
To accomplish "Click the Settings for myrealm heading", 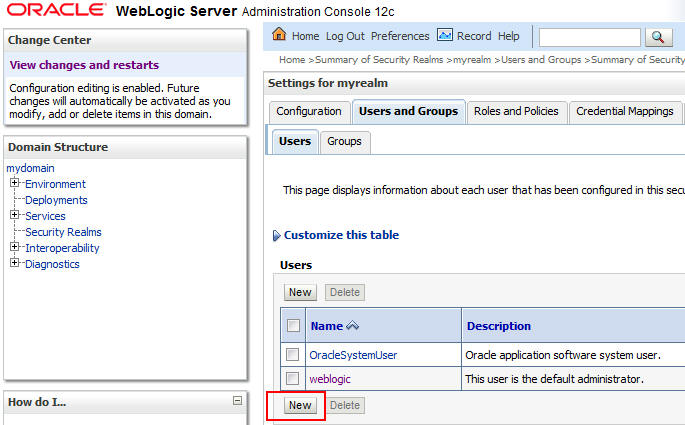I will [x=328, y=83].
